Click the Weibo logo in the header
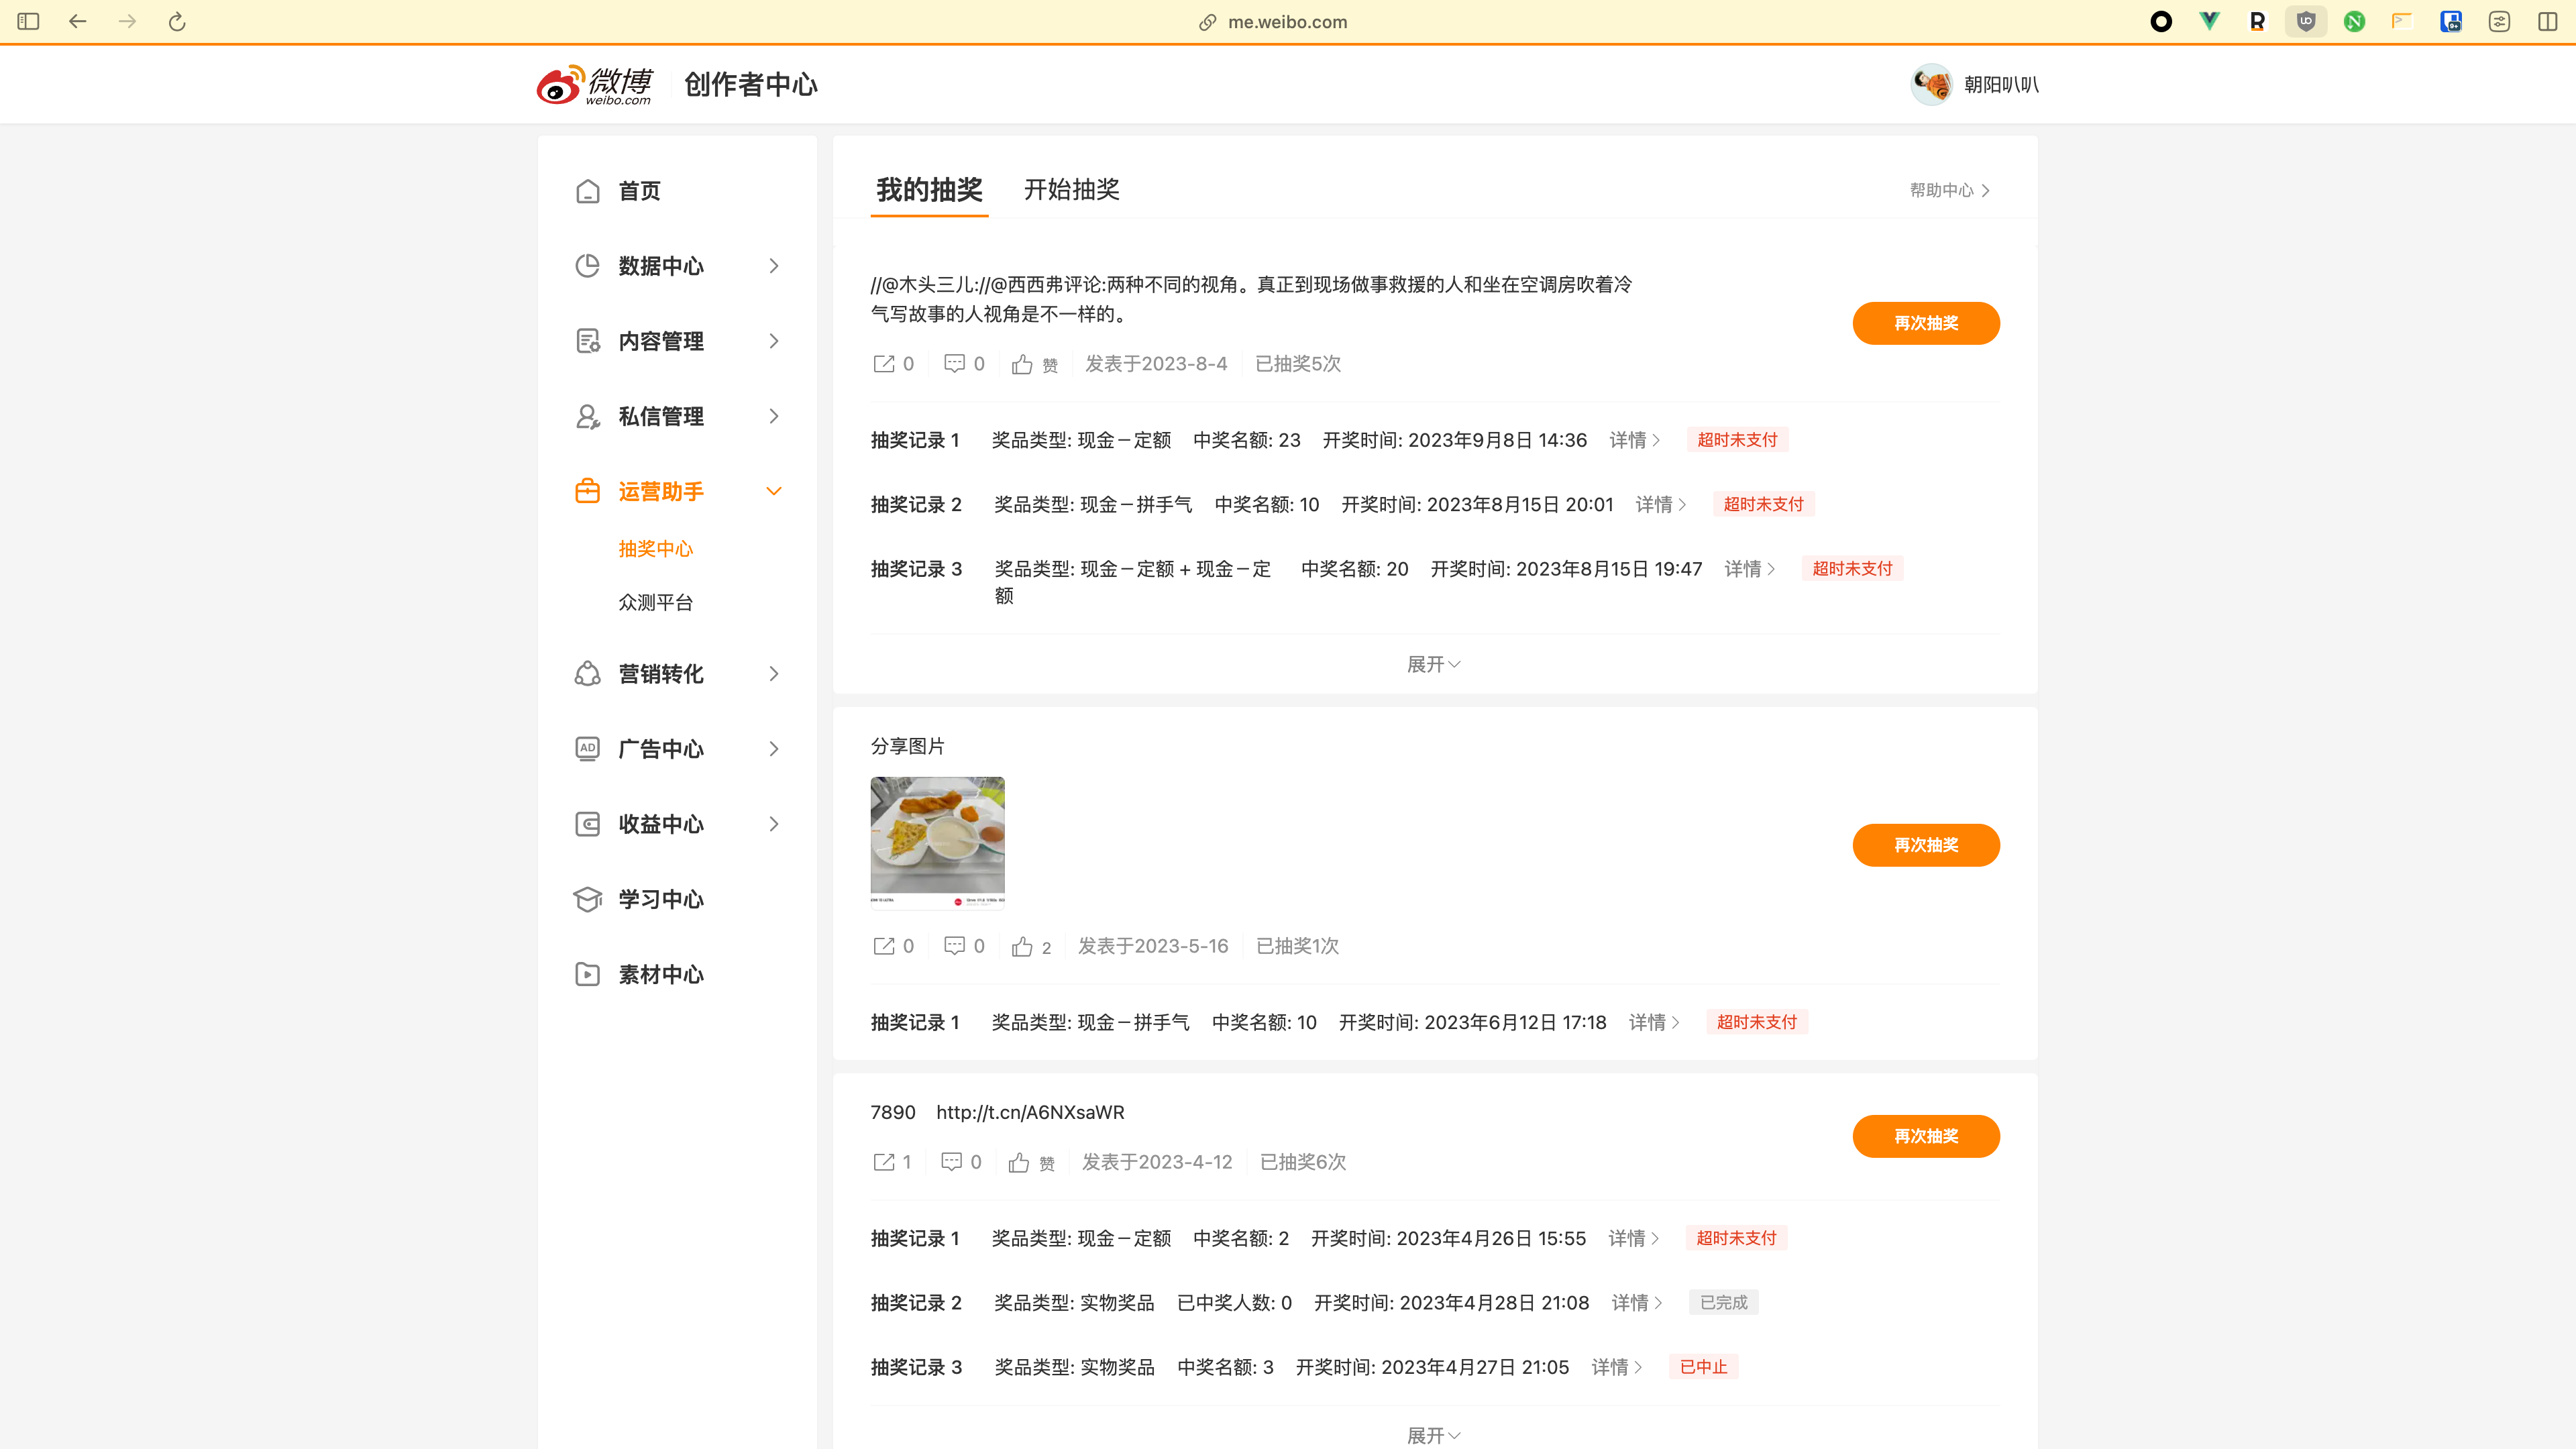The image size is (2576, 1449). pyautogui.click(x=594, y=85)
